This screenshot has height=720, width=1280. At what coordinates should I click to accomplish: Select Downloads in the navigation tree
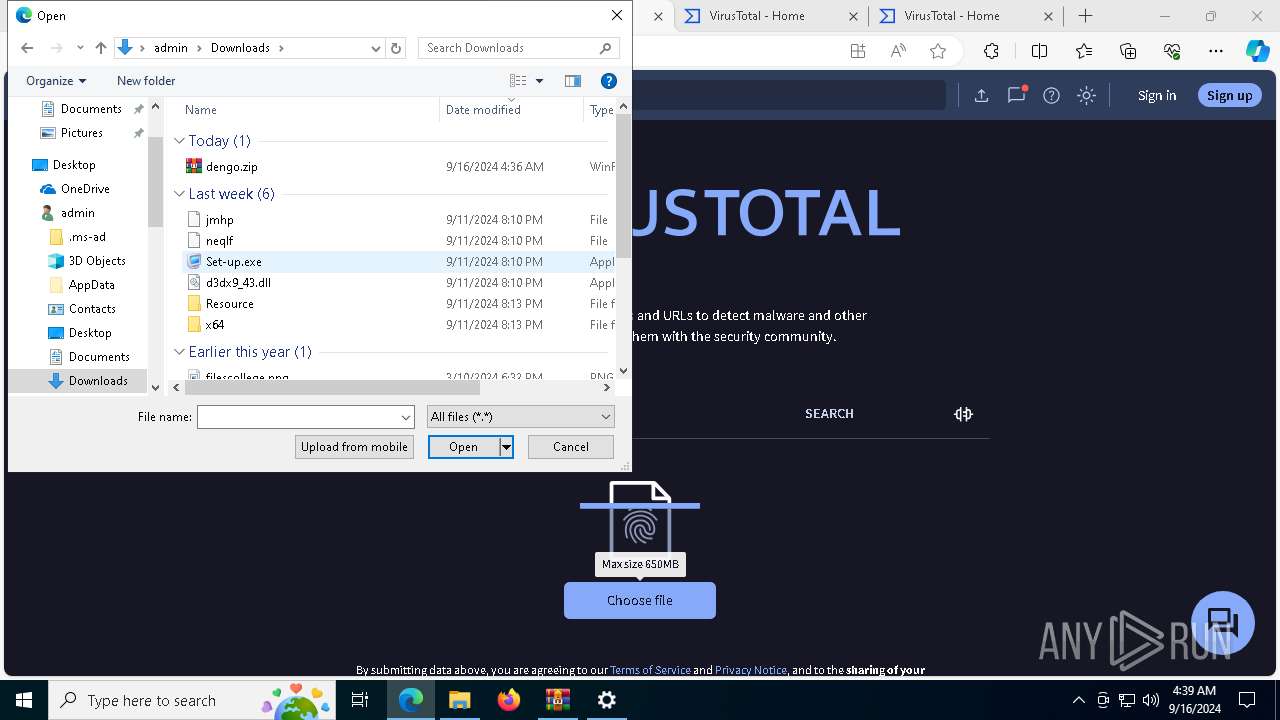98,381
